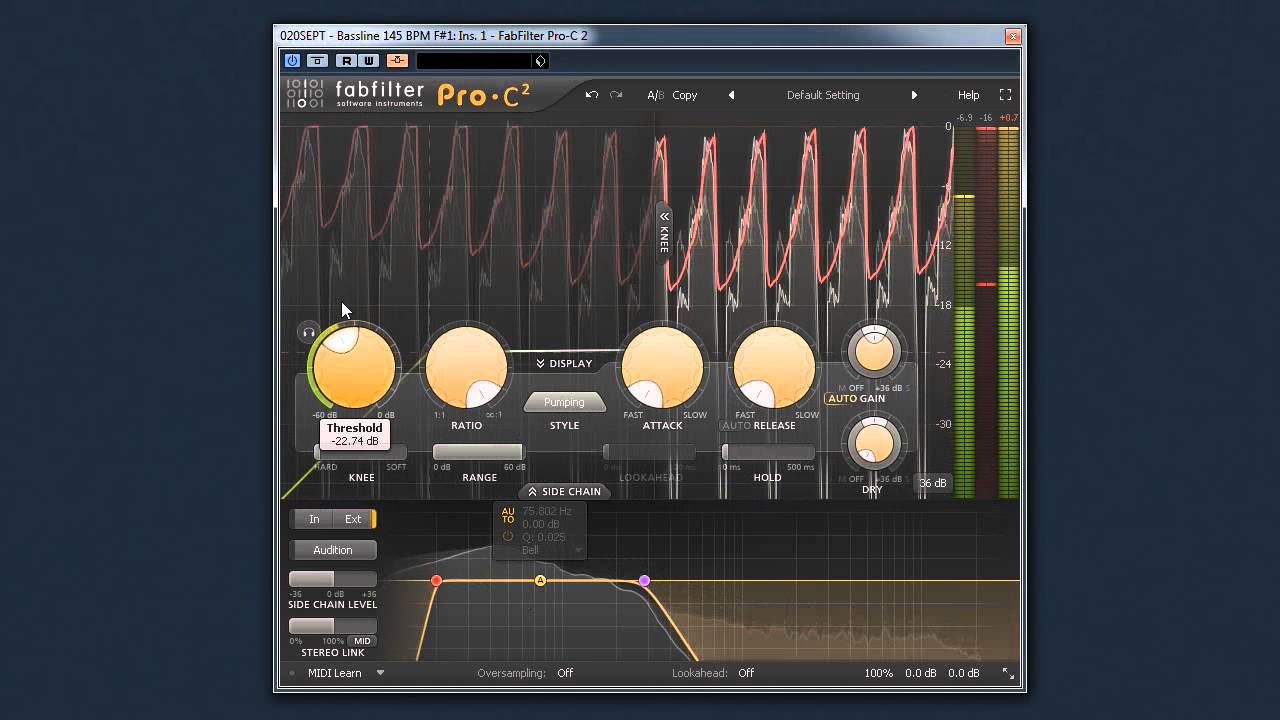Toggle the MID stereo link mode
The image size is (1280, 720).
click(362, 641)
